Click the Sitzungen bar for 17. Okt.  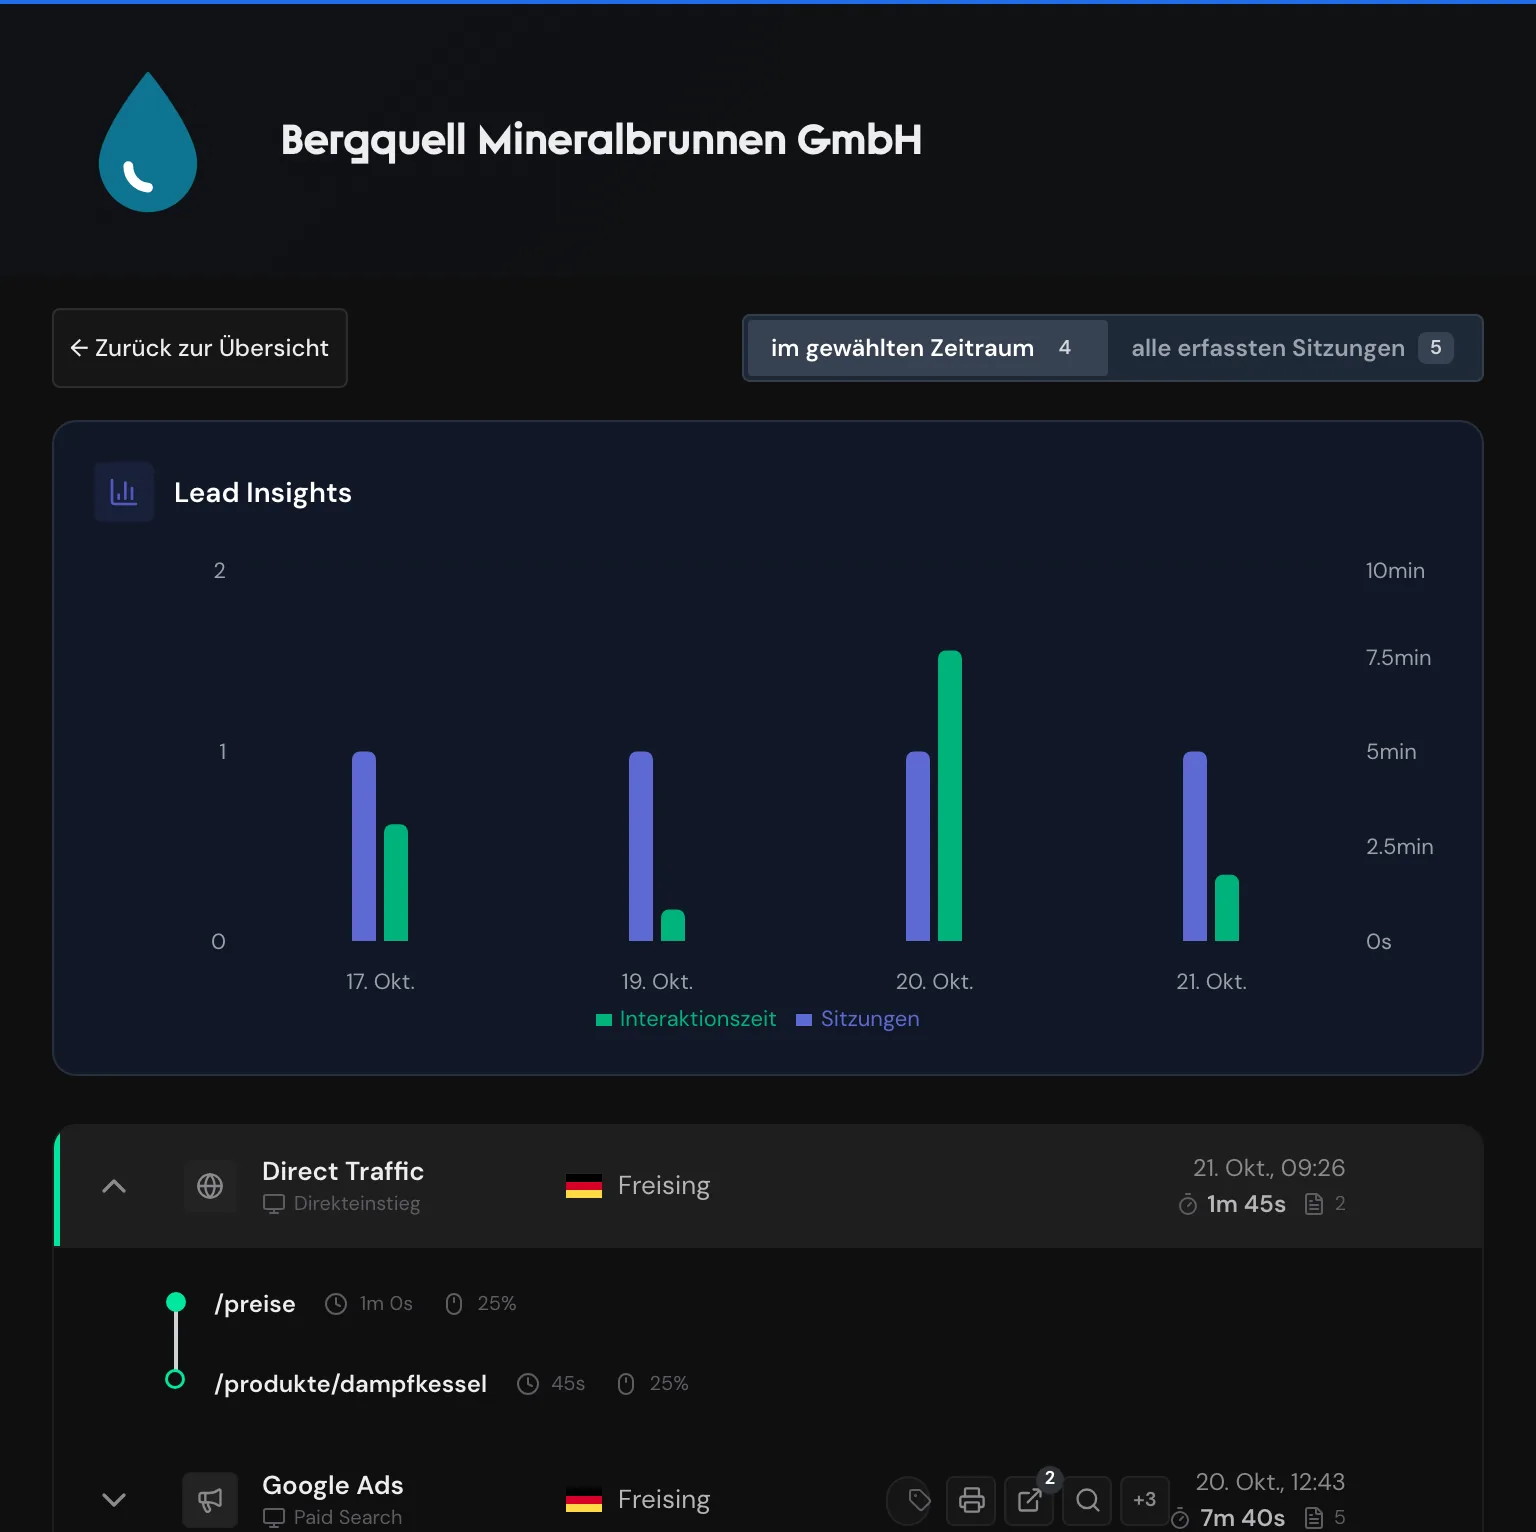364,846
